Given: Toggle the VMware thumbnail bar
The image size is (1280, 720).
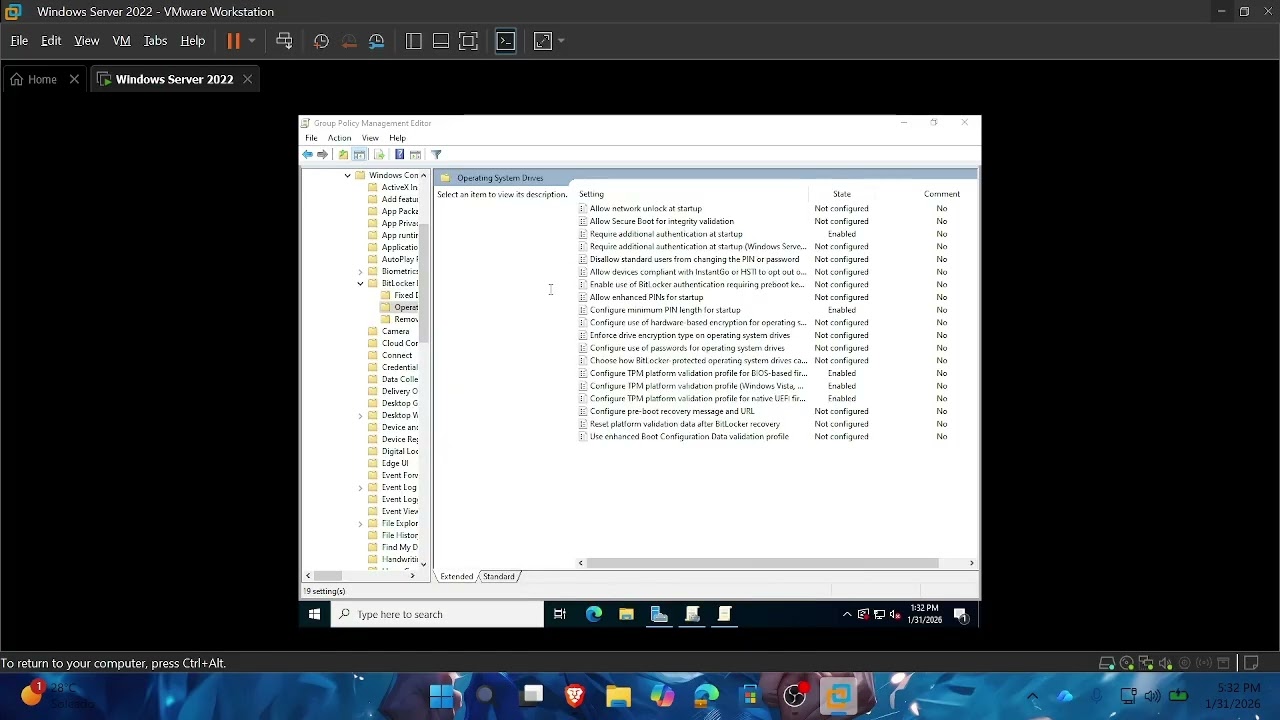Looking at the screenshot, I should point(441,41).
